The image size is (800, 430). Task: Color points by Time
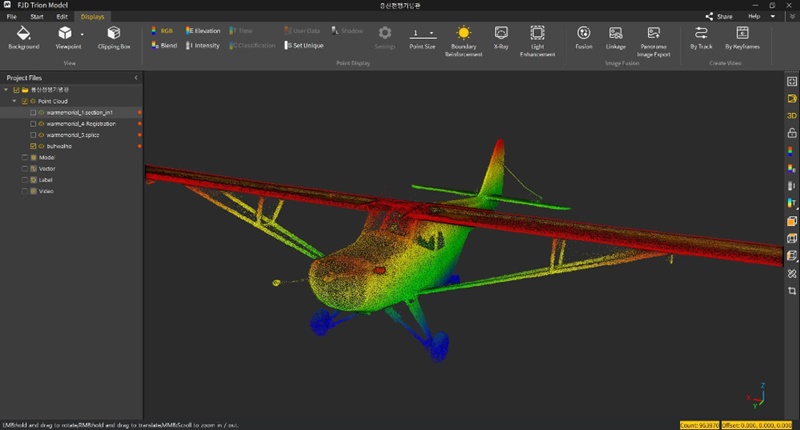pyautogui.click(x=241, y=31)
